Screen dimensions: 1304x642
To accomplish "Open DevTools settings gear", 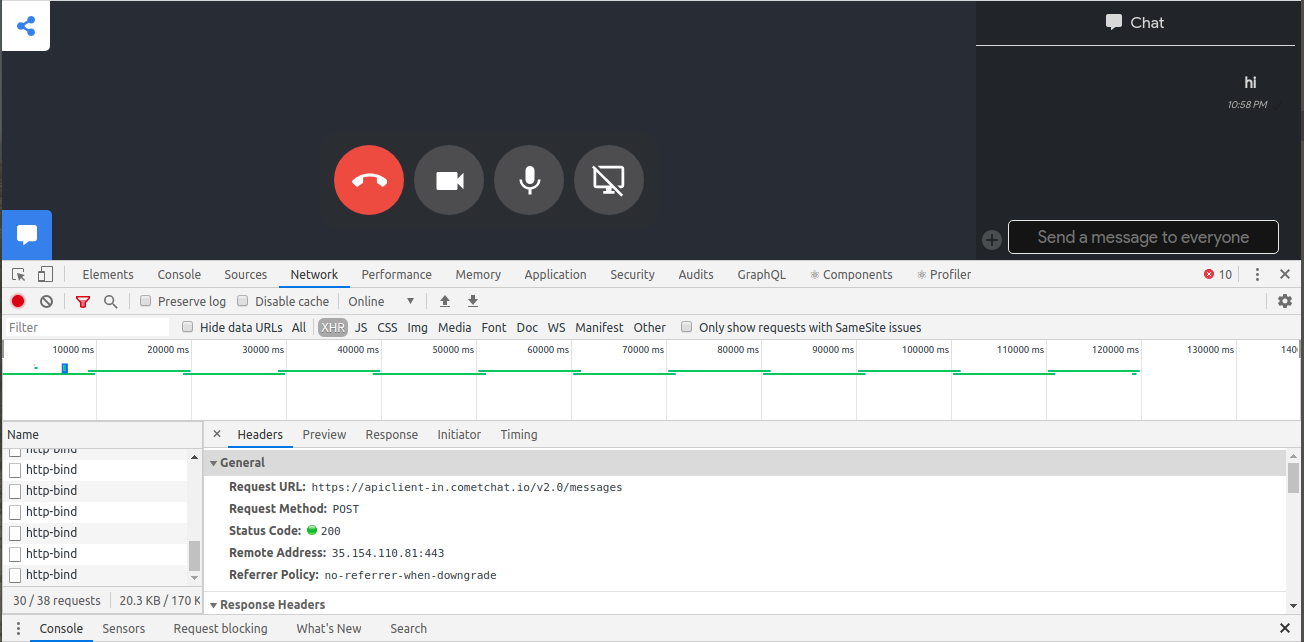I will 1285,301.
